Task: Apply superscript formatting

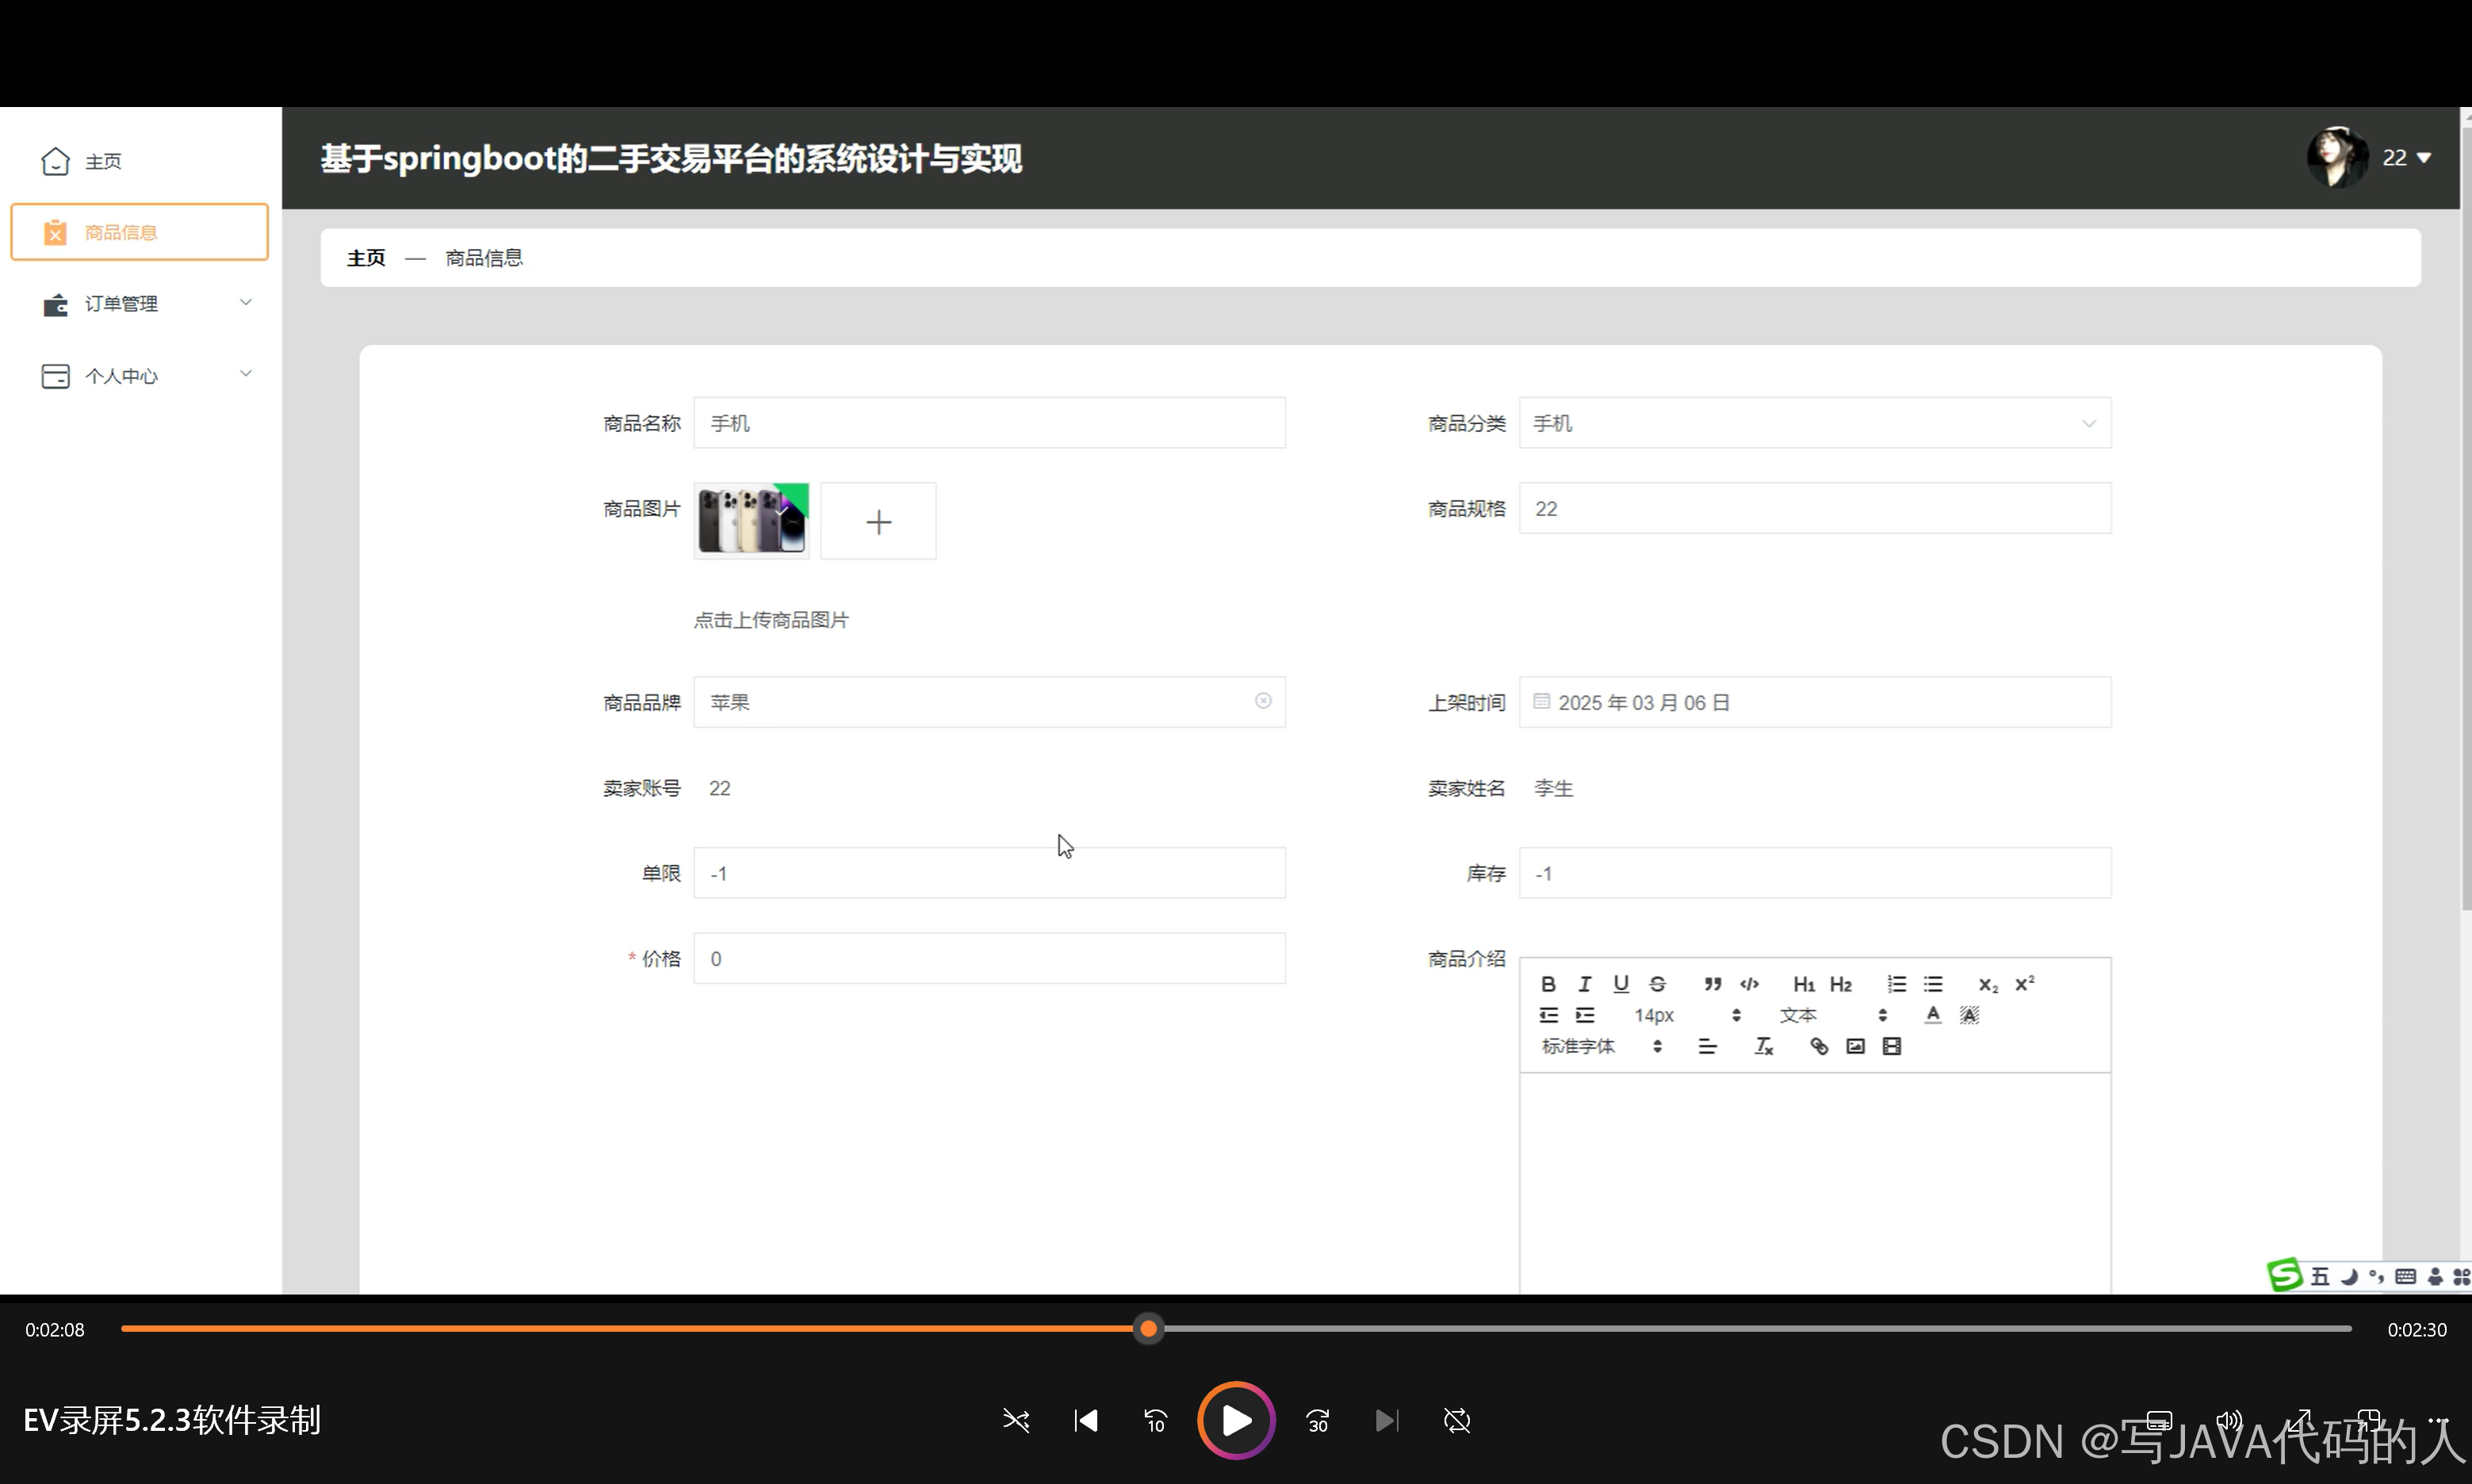Action: click(x=2025, y=984)
